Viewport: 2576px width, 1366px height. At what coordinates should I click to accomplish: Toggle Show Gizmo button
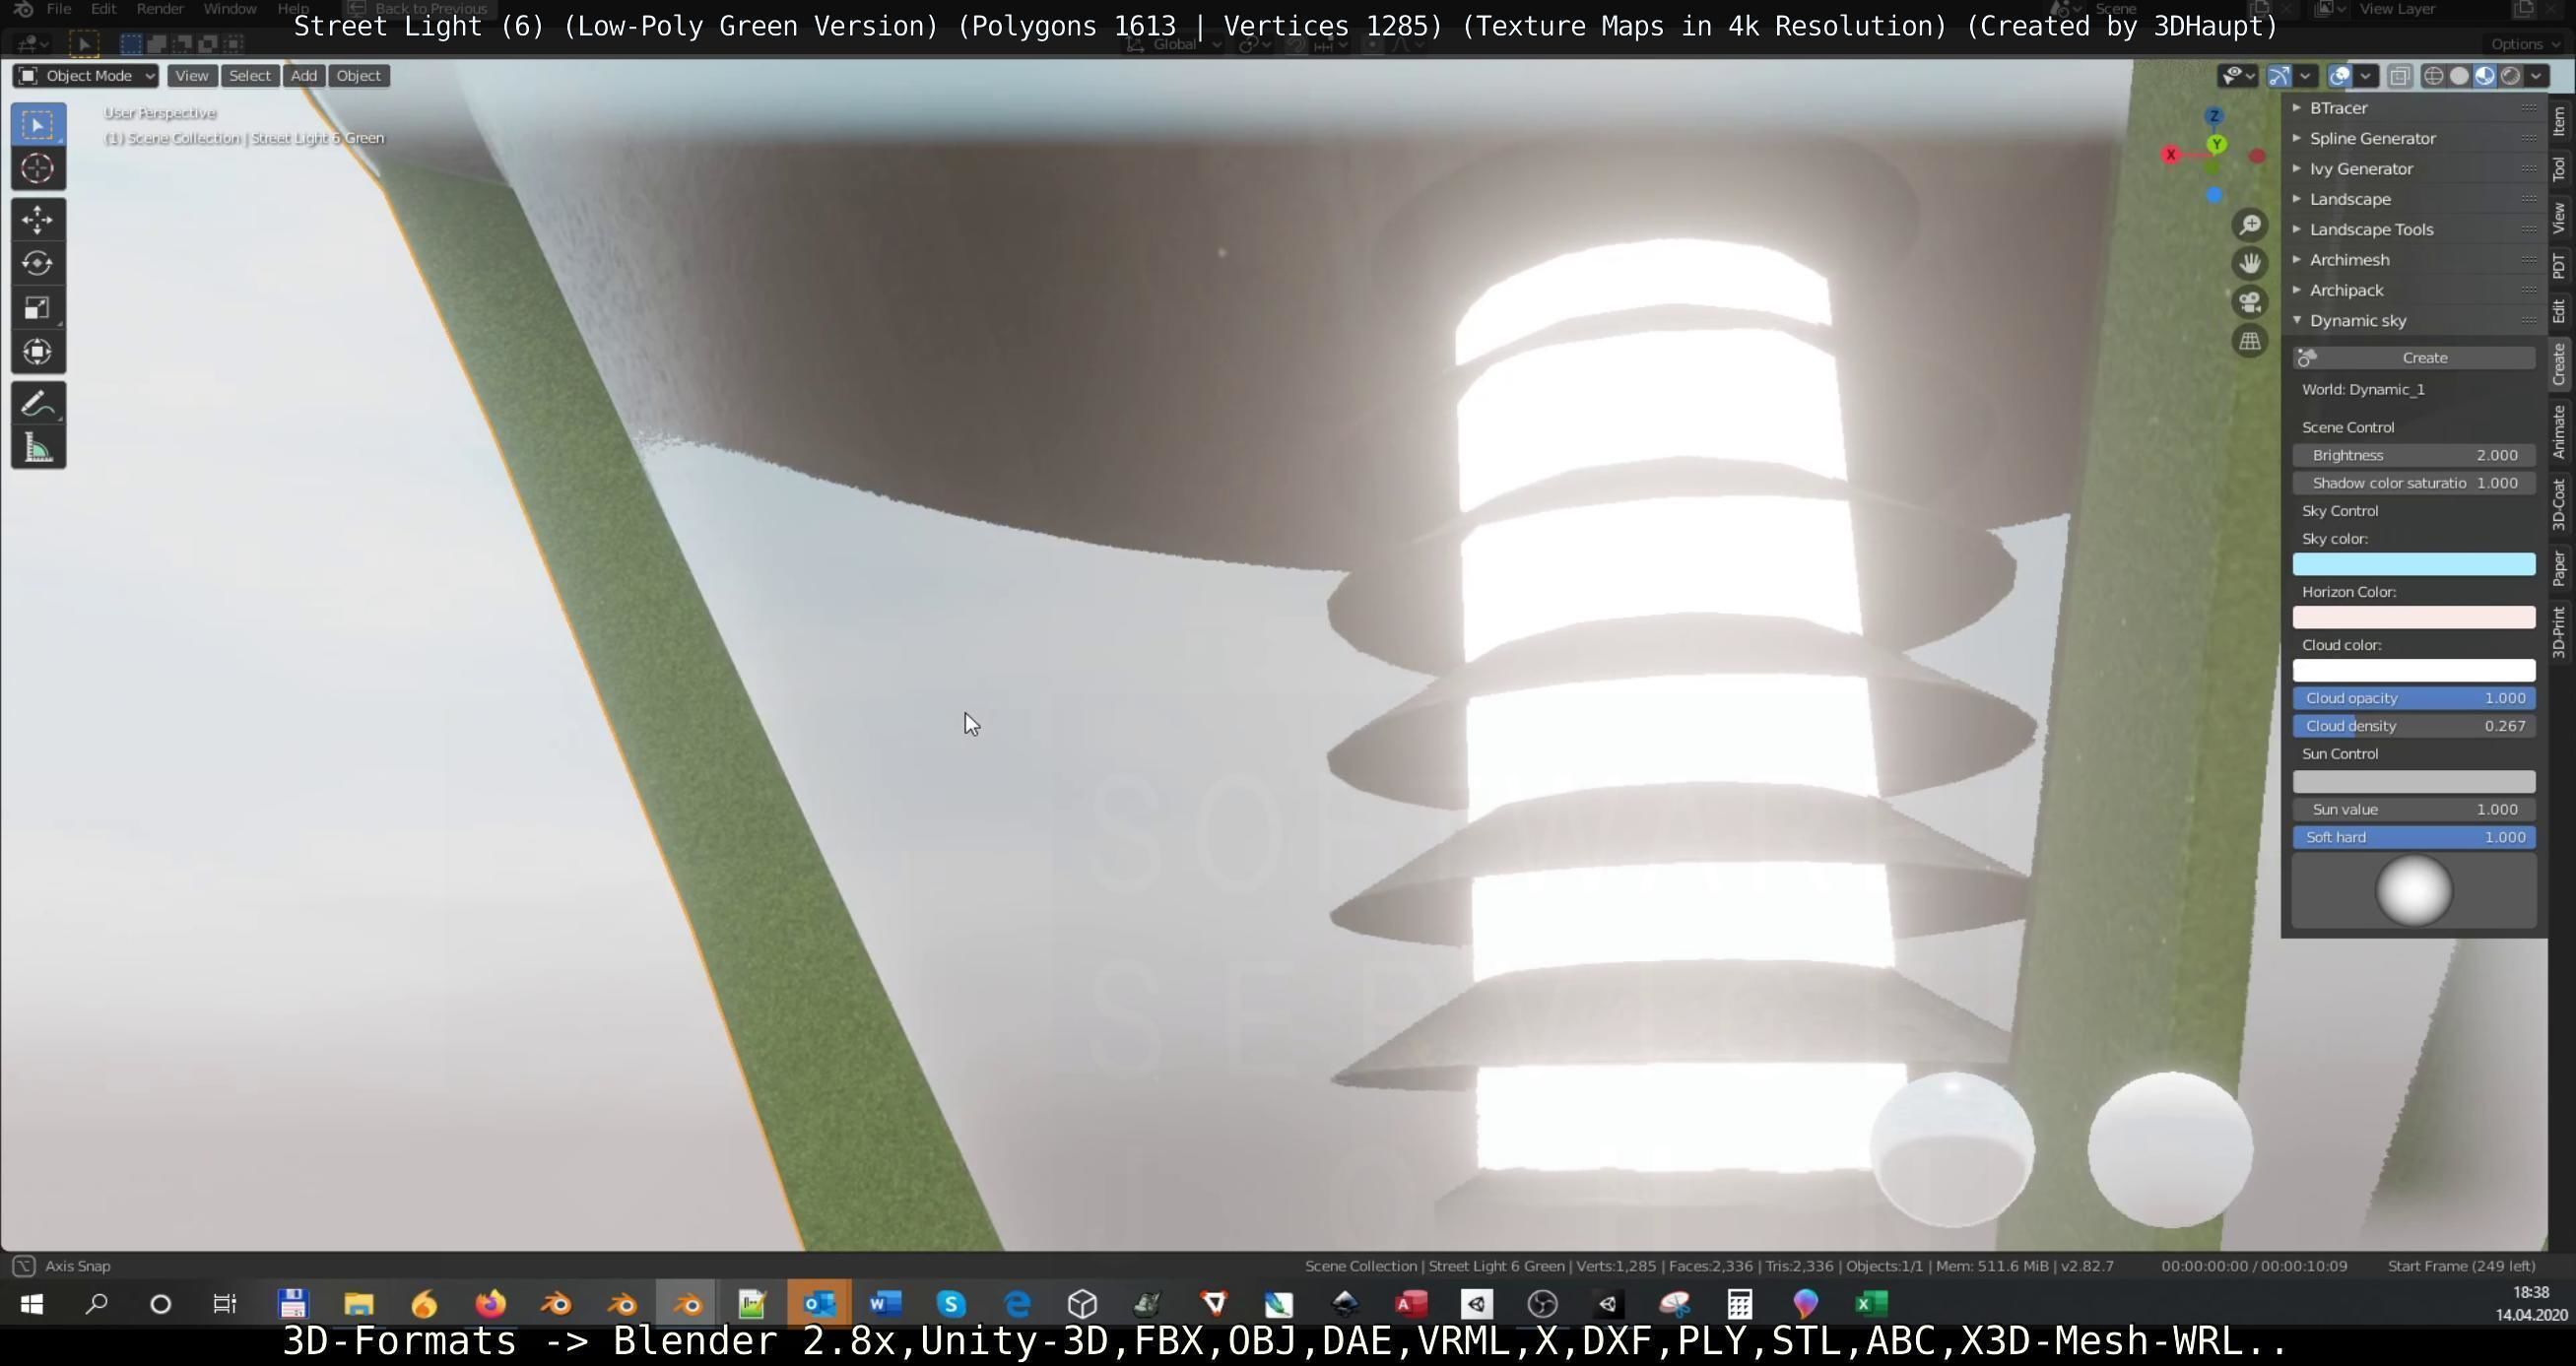[2279, 76]
